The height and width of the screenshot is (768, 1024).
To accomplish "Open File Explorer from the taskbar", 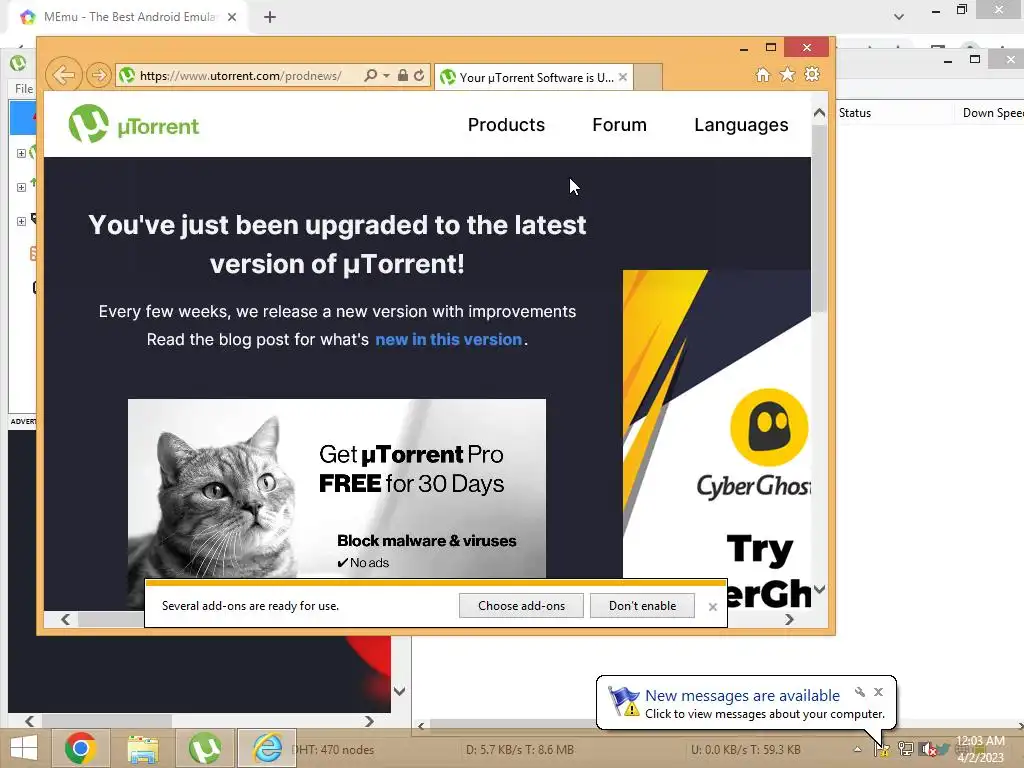I will click(x=143, y=748).
